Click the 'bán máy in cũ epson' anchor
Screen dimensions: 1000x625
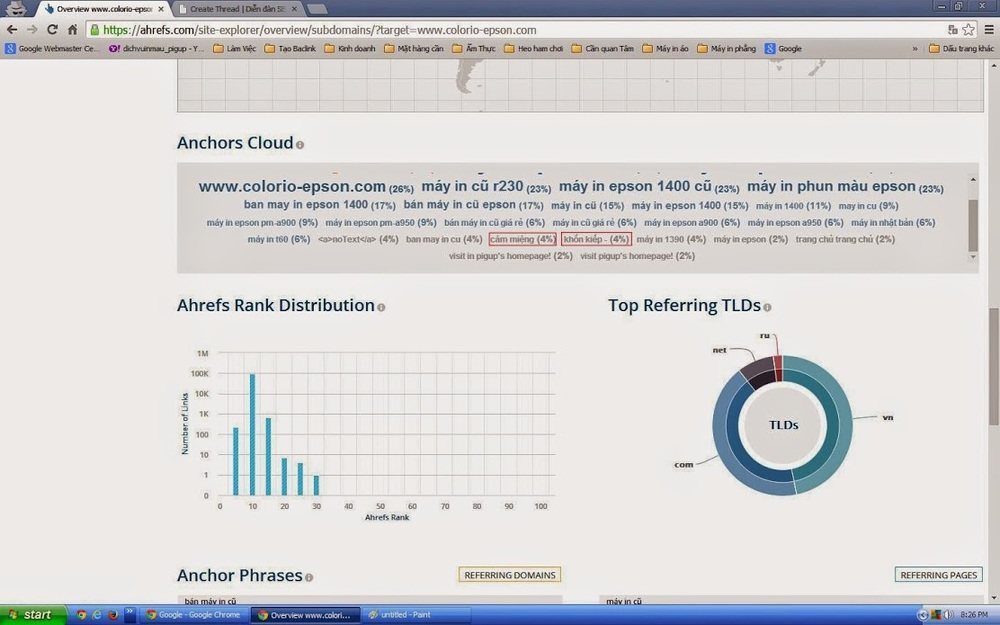(459, 205)
